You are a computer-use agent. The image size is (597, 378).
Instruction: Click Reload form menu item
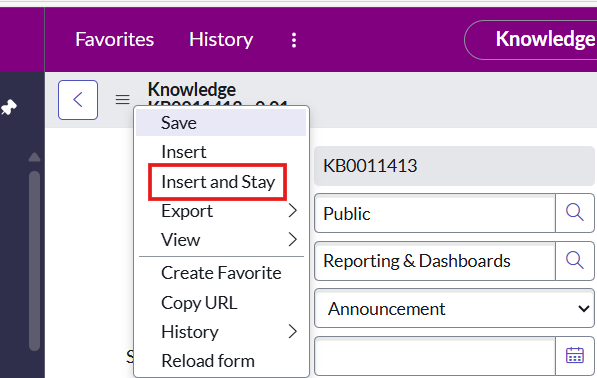click(x=221, y=361)
